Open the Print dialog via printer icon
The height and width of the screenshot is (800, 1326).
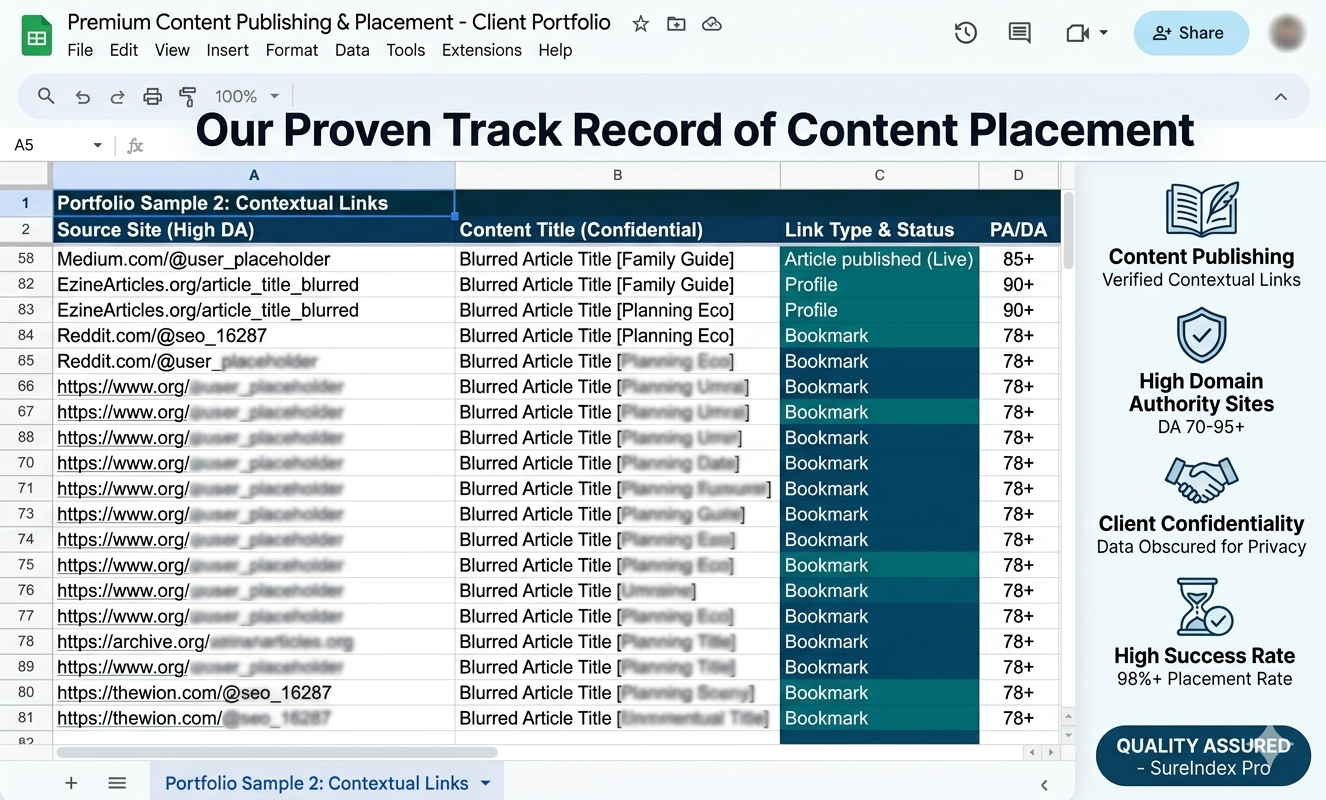click(x=152, y=96)
